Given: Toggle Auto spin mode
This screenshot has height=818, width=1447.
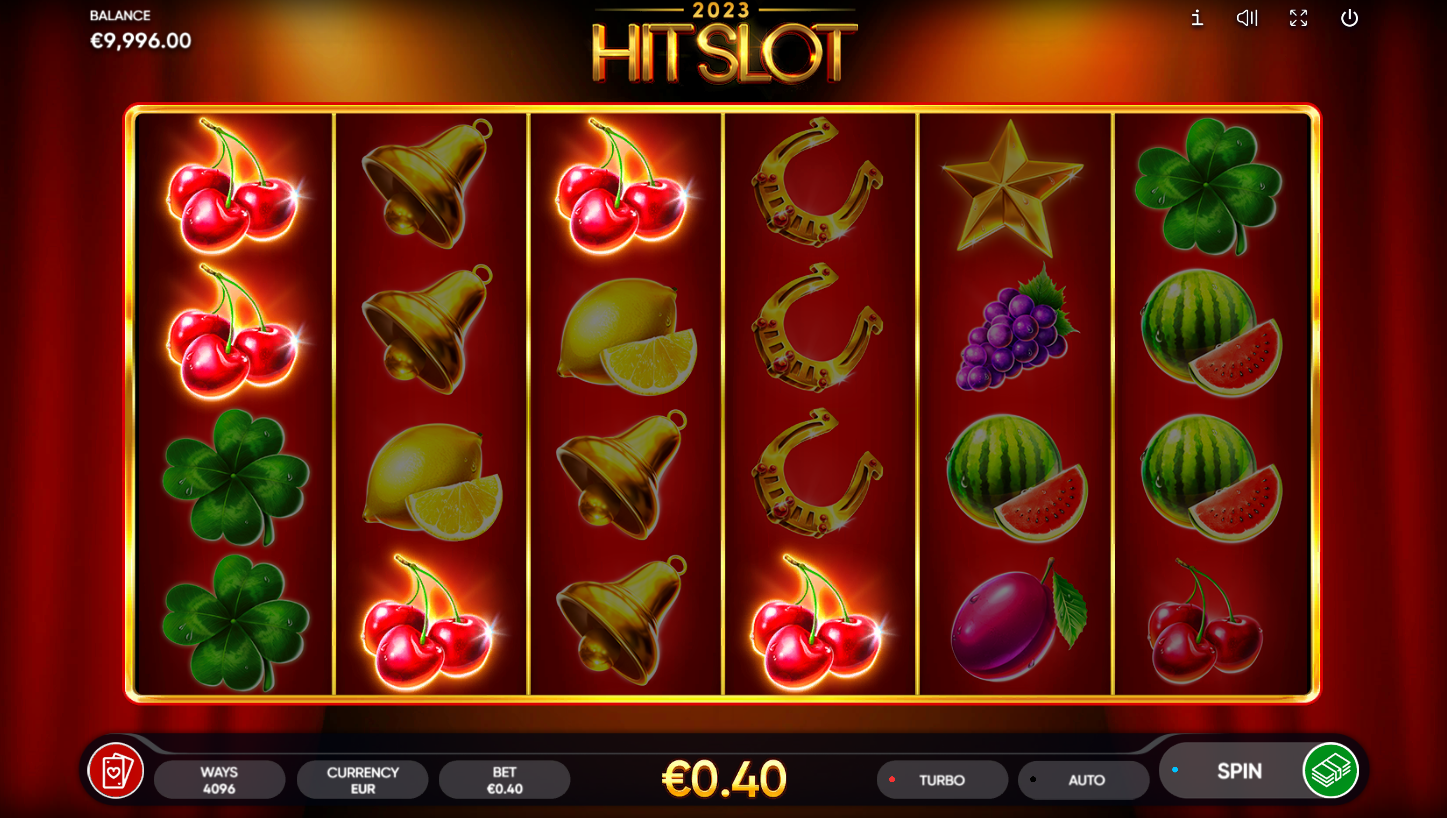Looking at the screenshot, I should tap(1084, 780).
